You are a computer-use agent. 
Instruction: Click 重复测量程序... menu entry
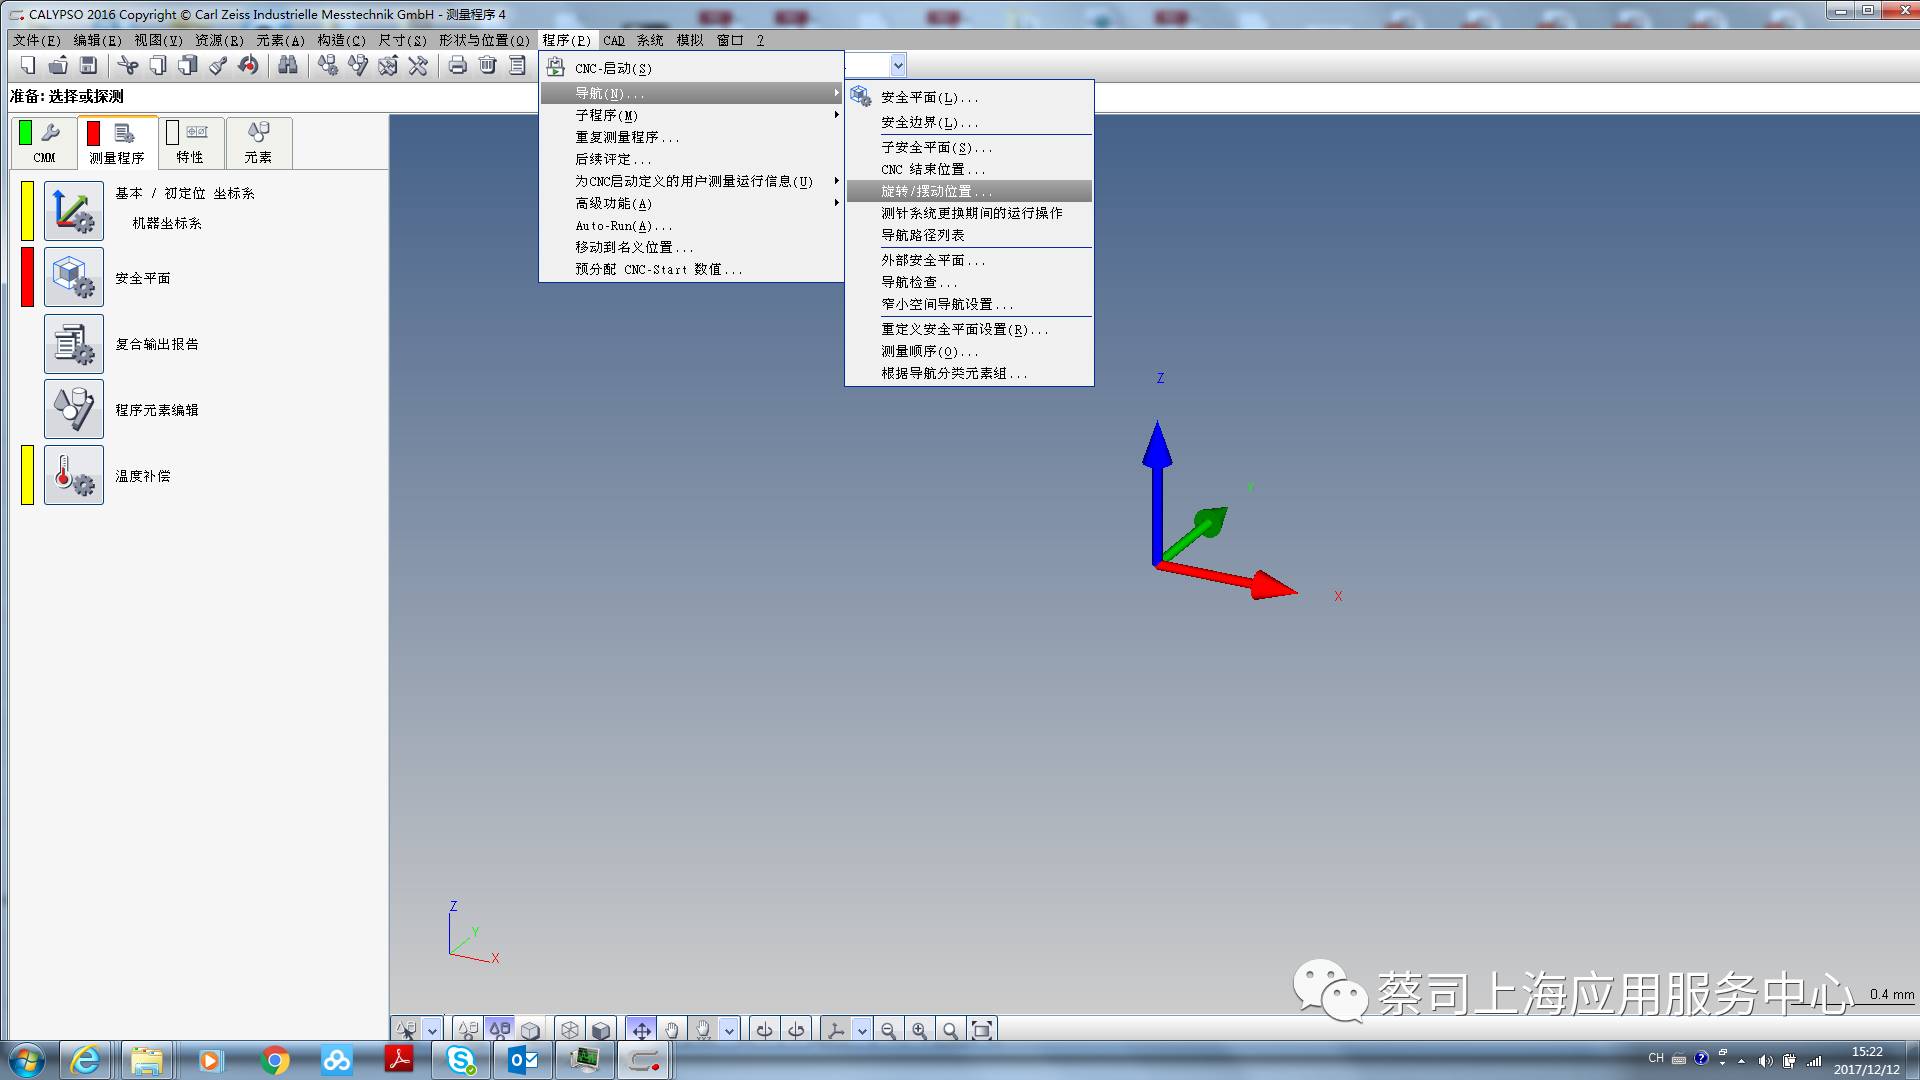[691, 137]
